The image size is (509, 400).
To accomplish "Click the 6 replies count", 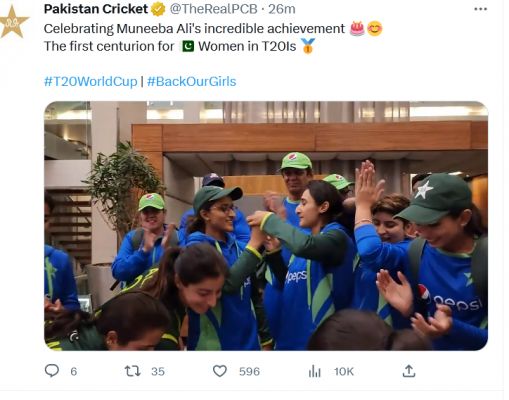I will tap(74, 371).
